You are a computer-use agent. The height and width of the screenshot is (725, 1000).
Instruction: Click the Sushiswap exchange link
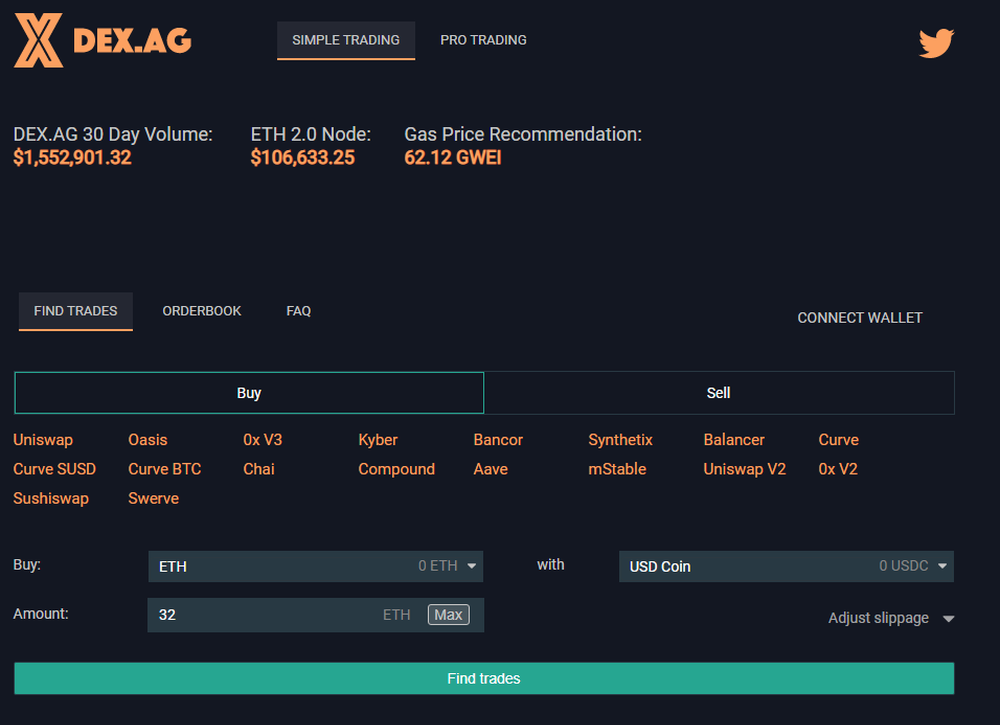click(50, 499)
